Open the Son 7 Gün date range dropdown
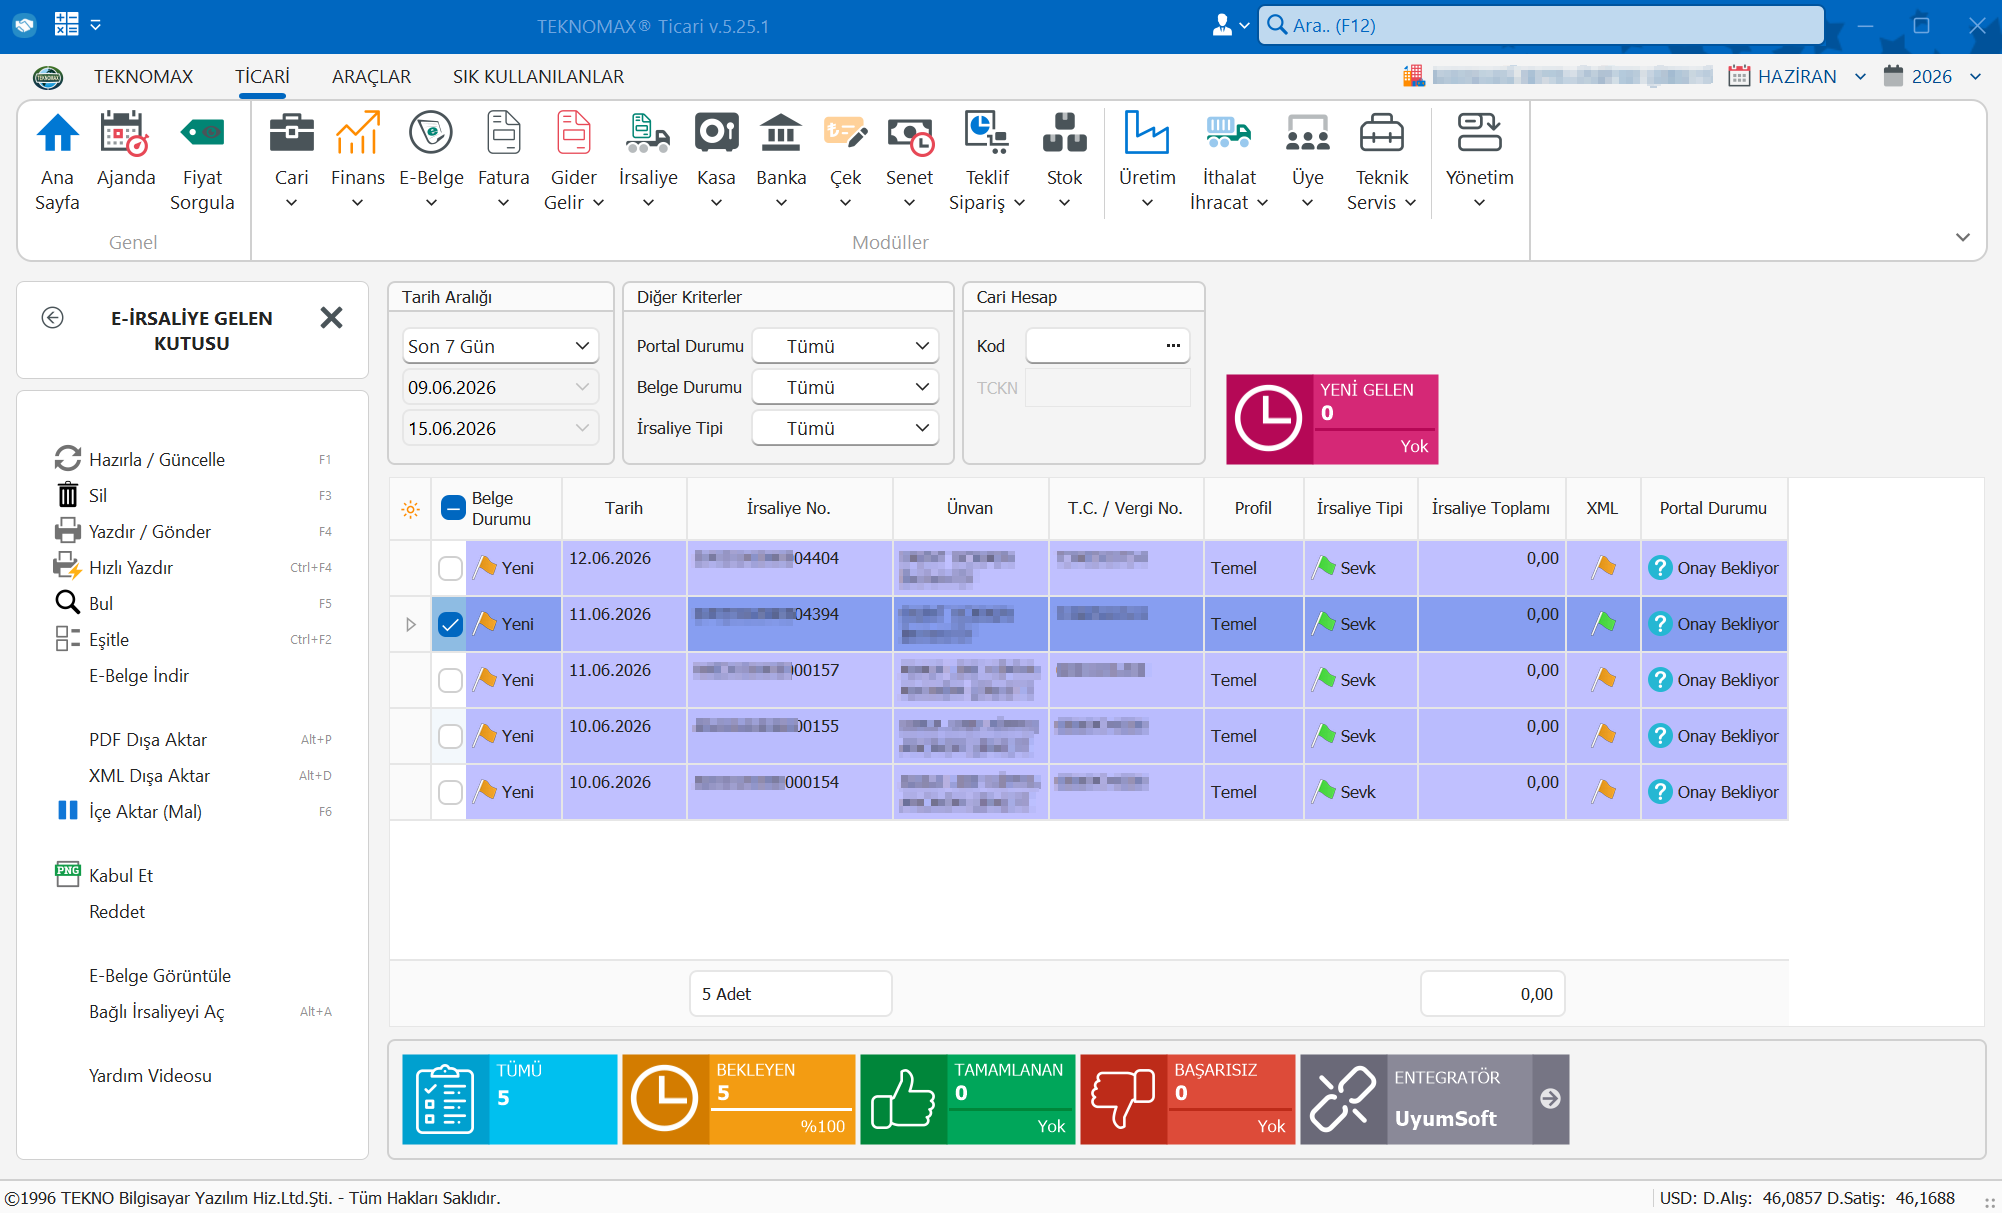This screenshot has width=2002, height=1213. click(500, 346)
